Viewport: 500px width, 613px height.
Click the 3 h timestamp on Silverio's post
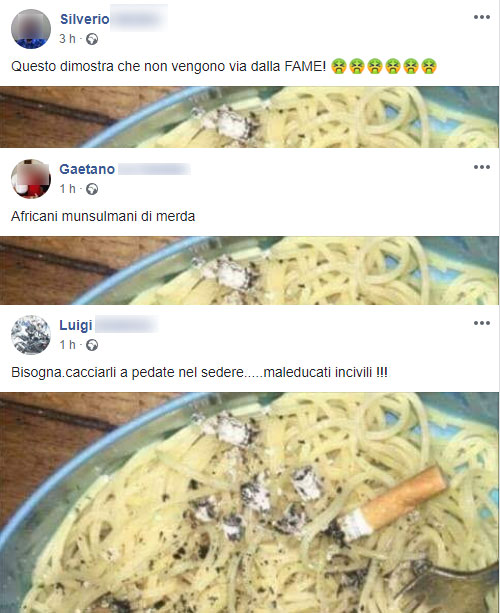point(67,39)
